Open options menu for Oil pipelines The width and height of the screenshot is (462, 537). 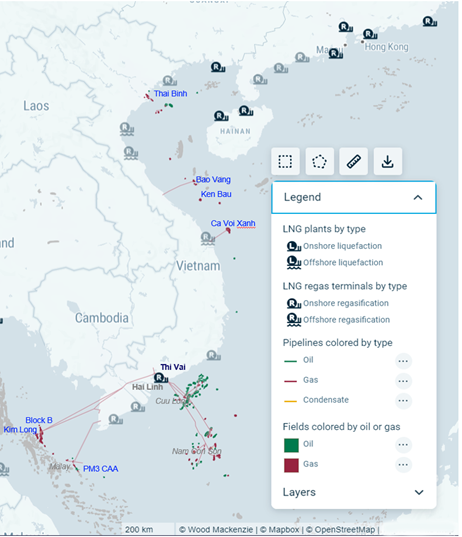tap(403, 361)
